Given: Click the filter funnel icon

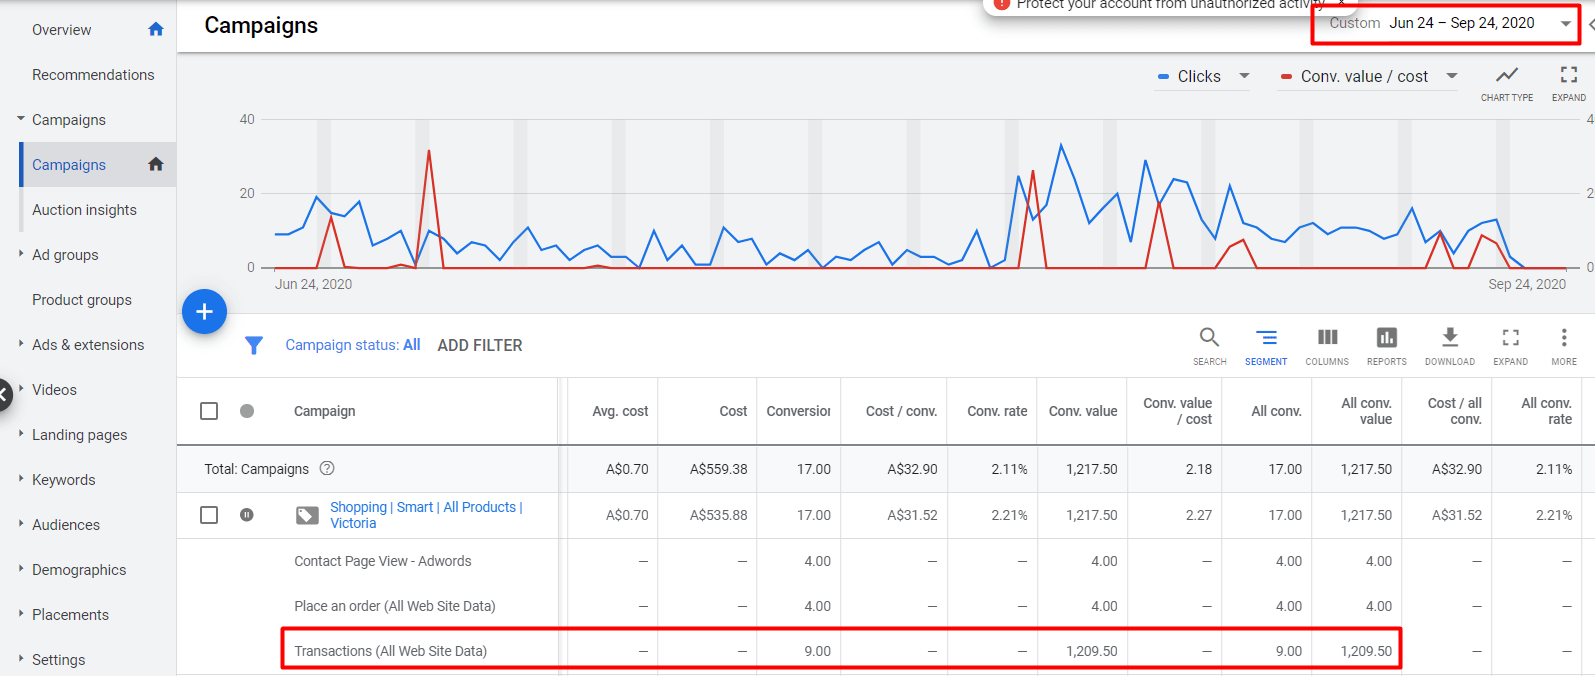Looking at the screenshot, I should (254, 345).
